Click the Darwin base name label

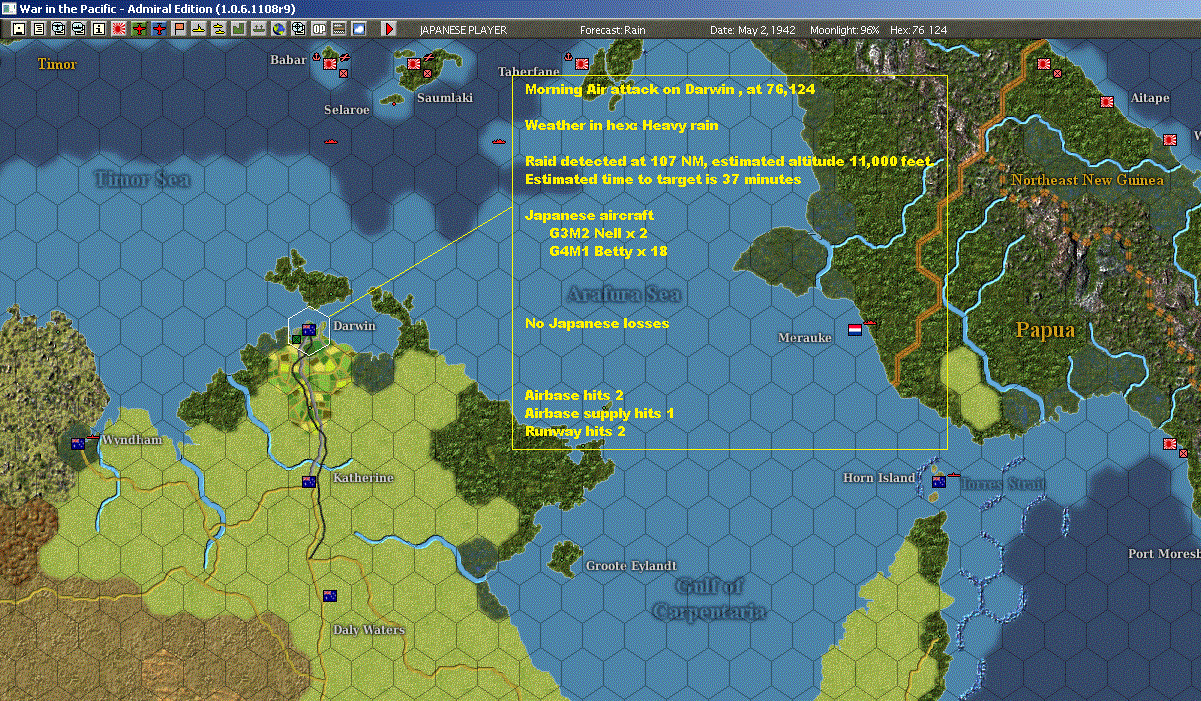click(354, 326)
